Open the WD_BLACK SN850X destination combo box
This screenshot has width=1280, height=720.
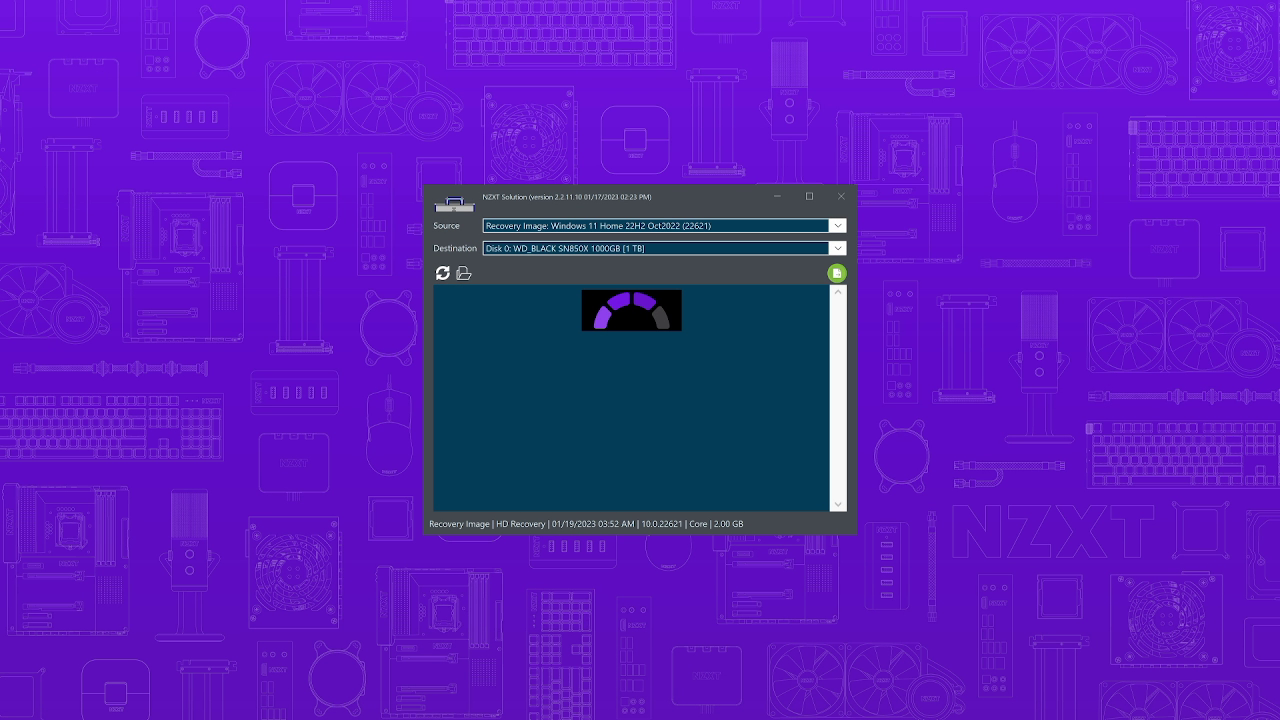coord(655,248)
